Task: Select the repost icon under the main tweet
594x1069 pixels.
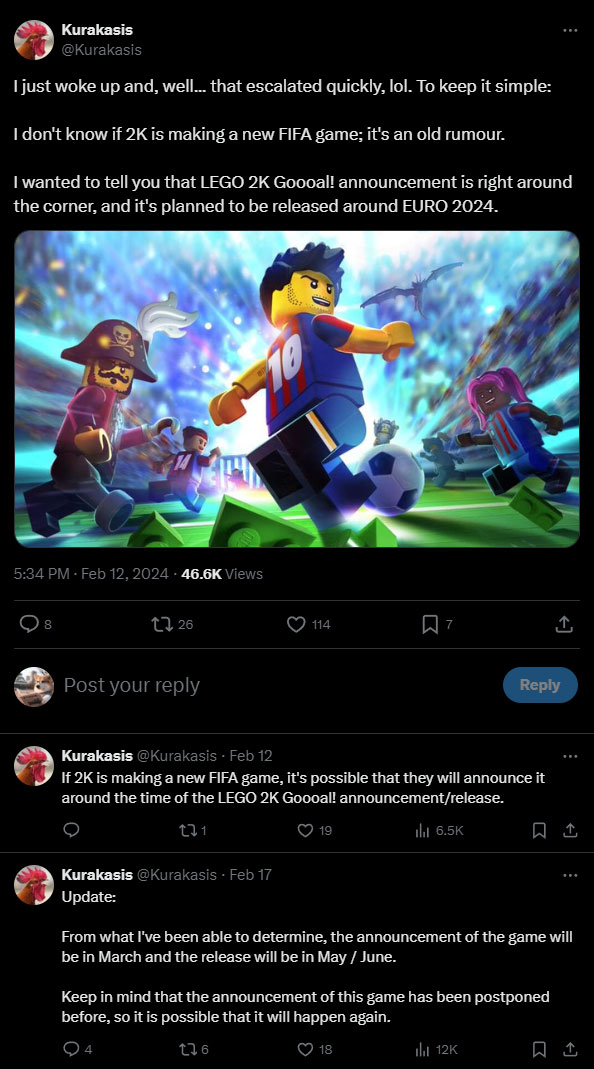Action: click(x=163, y=624)
